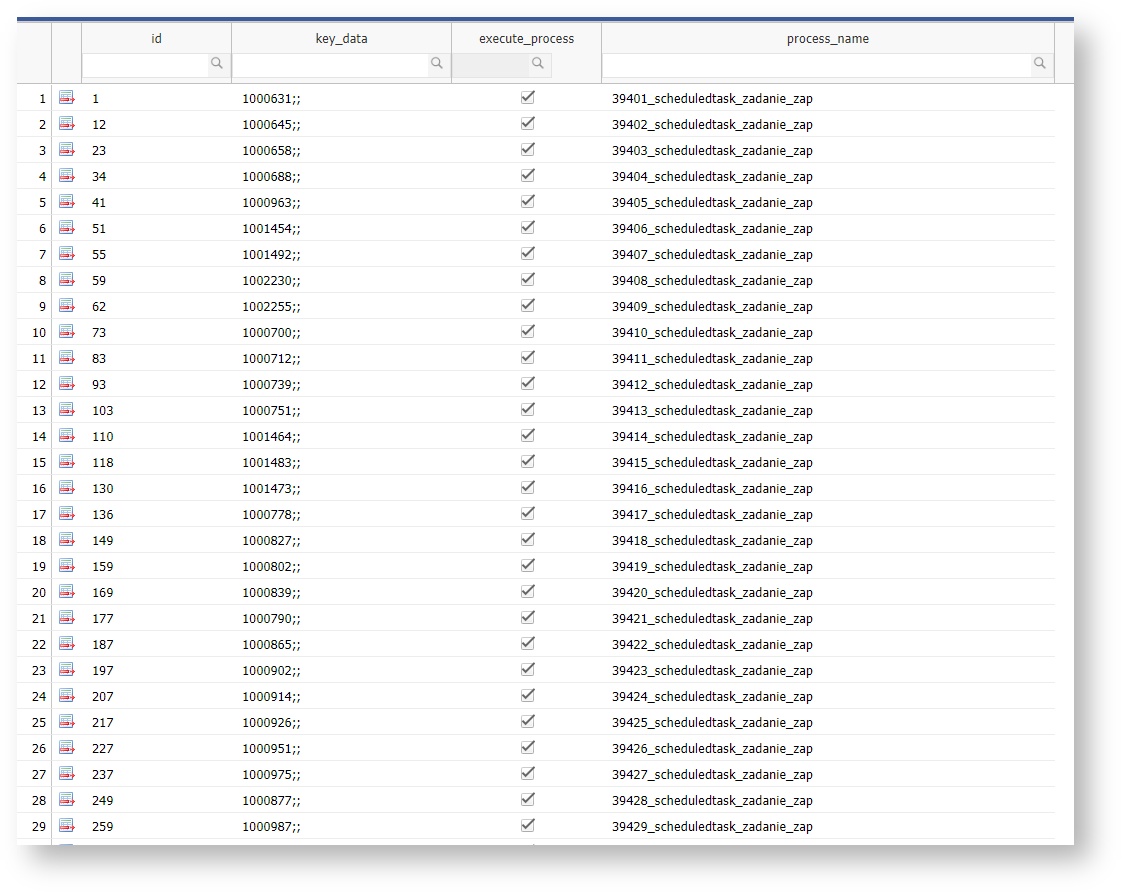The width and height of the screenshot is (1122, 893).
Task: Open row 5 record icon with id 41
Action: [67, 202]
